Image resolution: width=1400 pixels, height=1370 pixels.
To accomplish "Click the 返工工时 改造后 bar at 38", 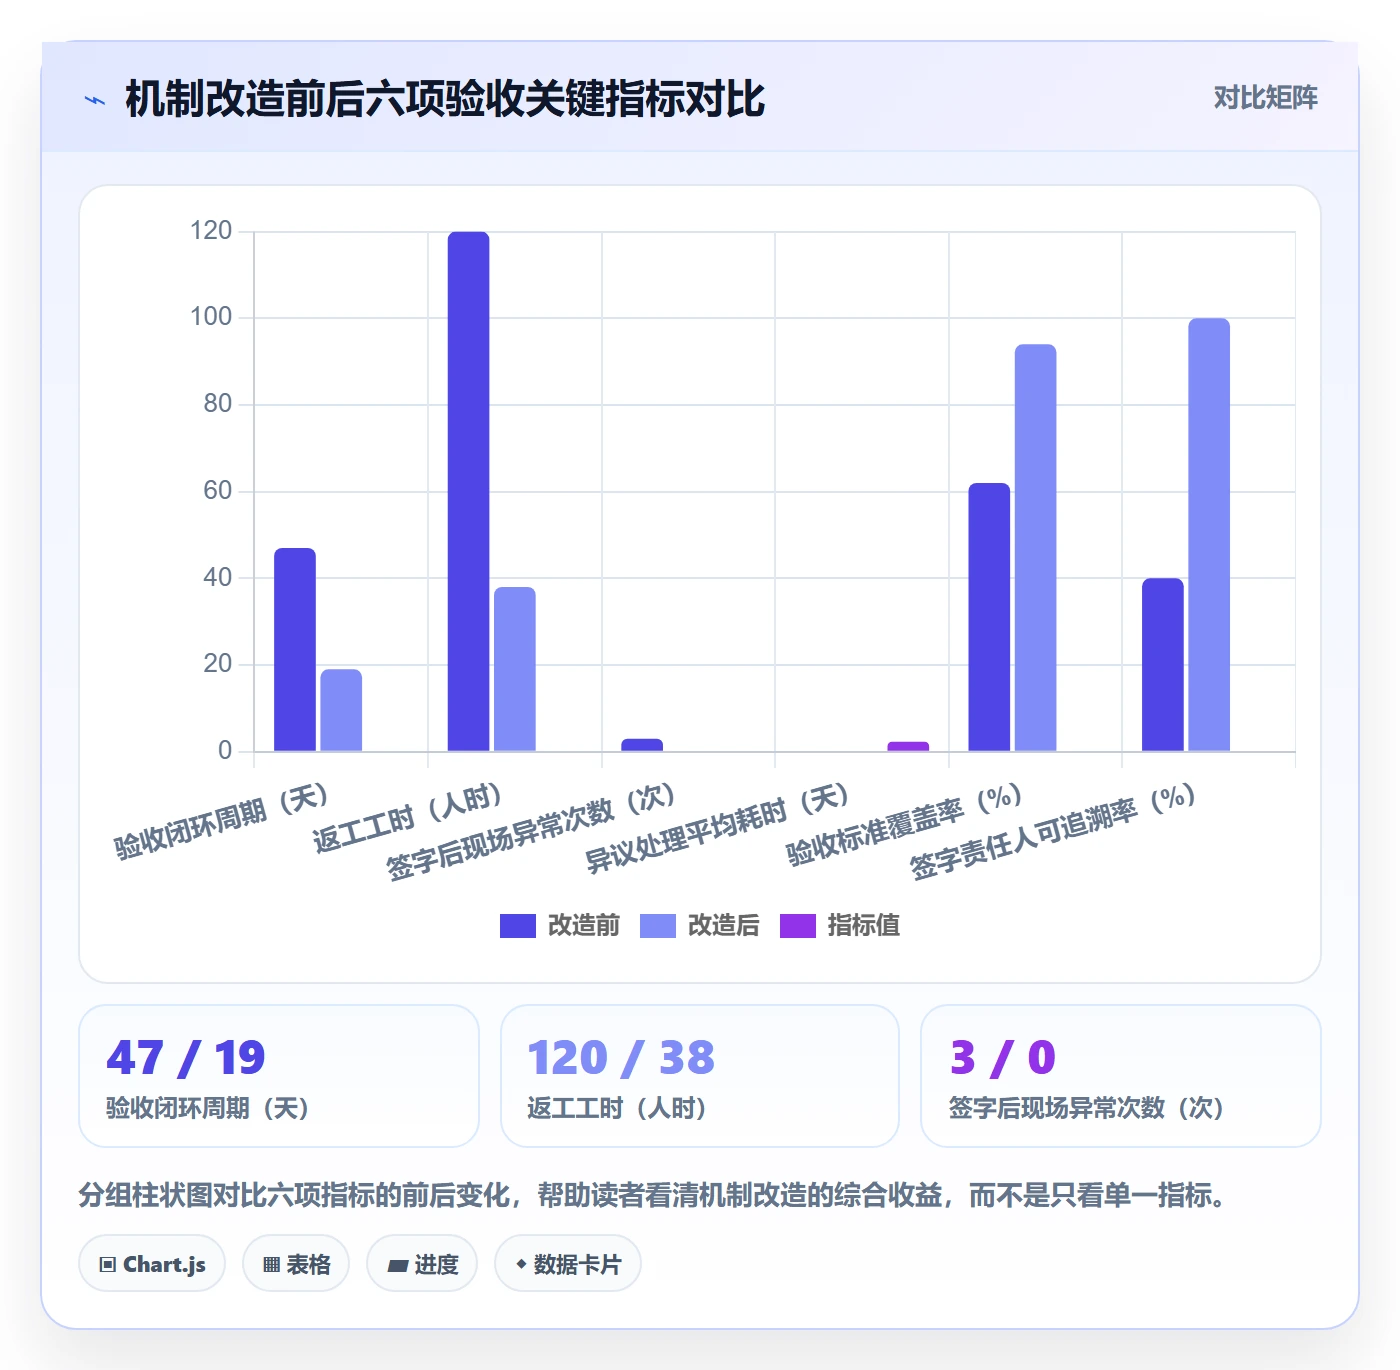I will click(x=515, y=669).
